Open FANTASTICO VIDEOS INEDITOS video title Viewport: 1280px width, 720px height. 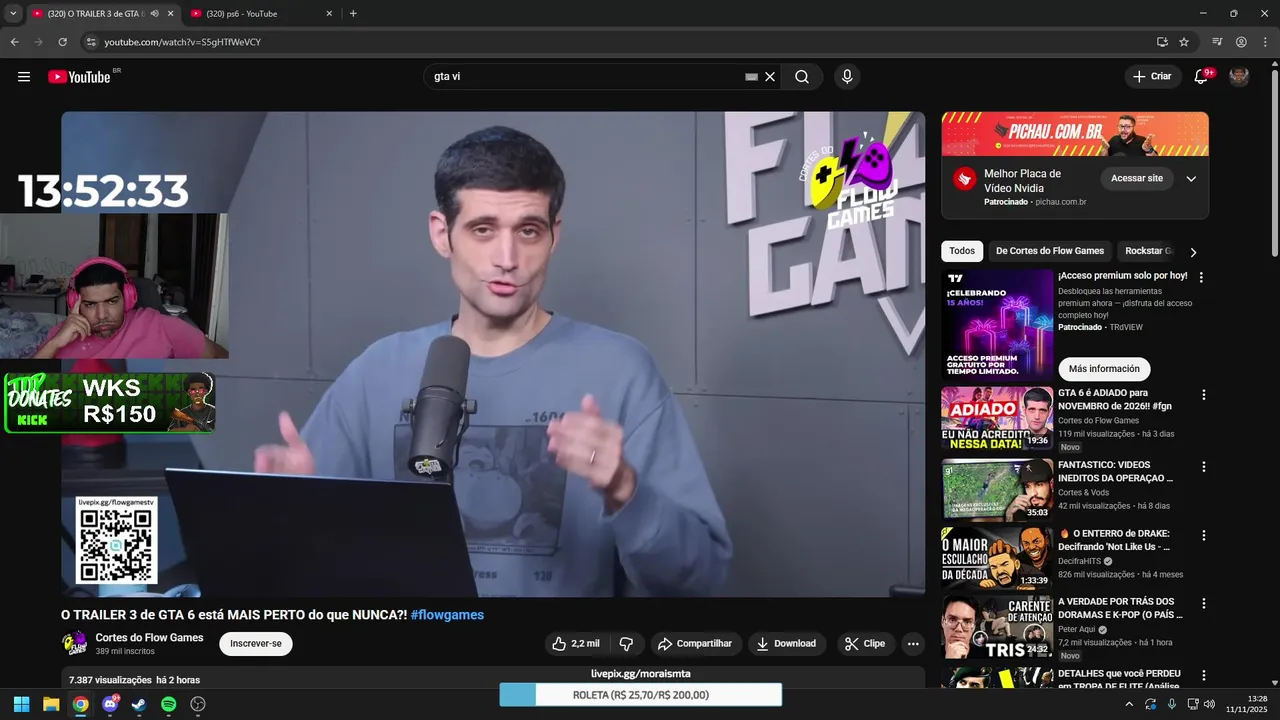click(1115, 472)
